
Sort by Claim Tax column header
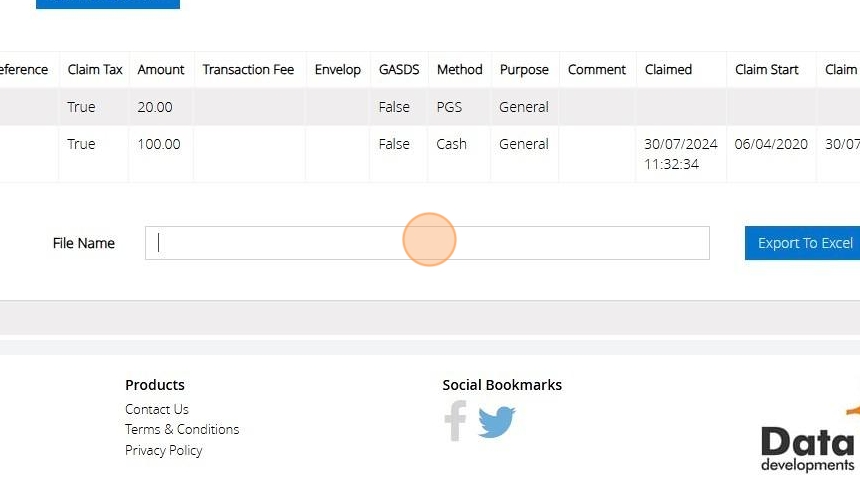click(95, 69)
